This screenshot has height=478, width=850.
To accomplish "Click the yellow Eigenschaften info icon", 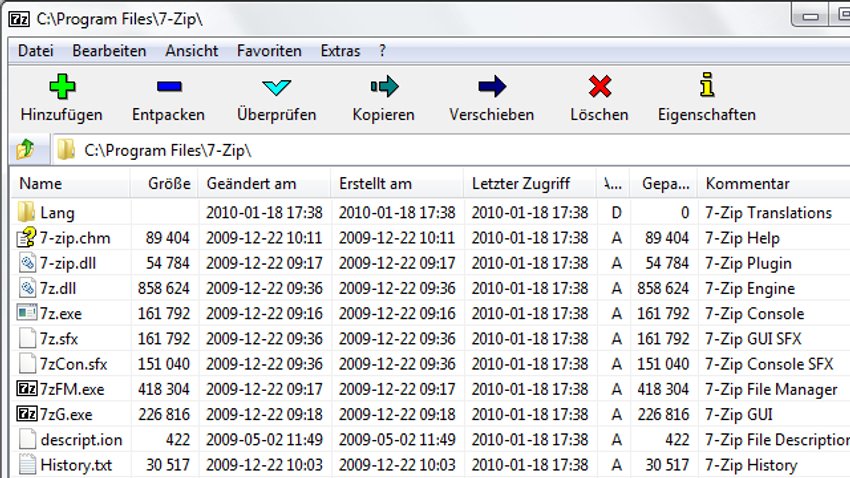I will 706,85.
